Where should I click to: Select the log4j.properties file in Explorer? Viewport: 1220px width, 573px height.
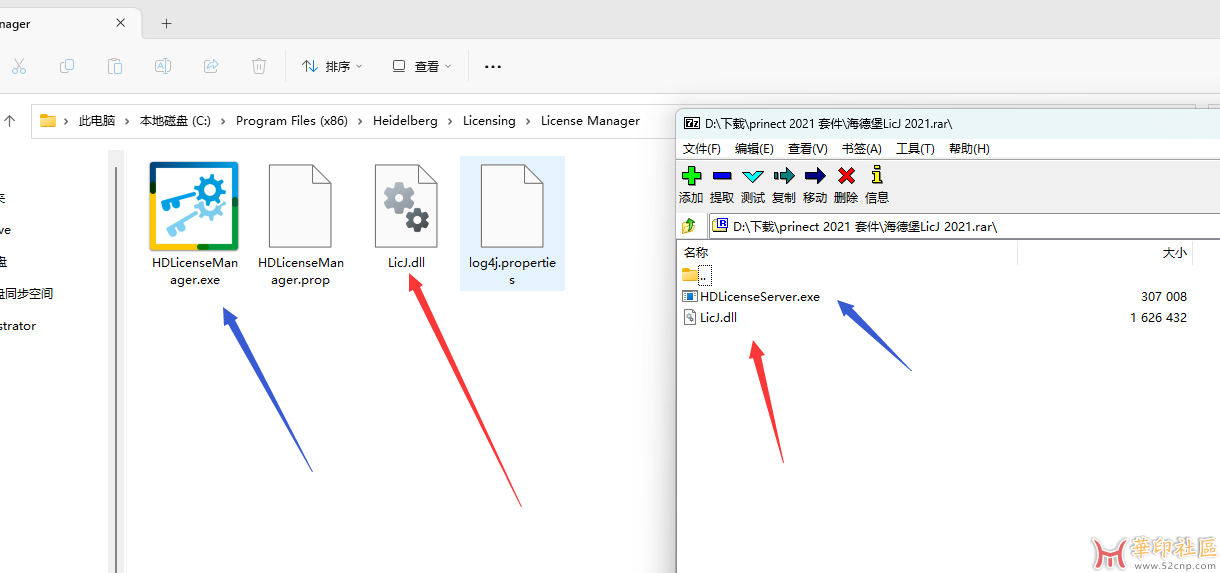coord(512,223)
